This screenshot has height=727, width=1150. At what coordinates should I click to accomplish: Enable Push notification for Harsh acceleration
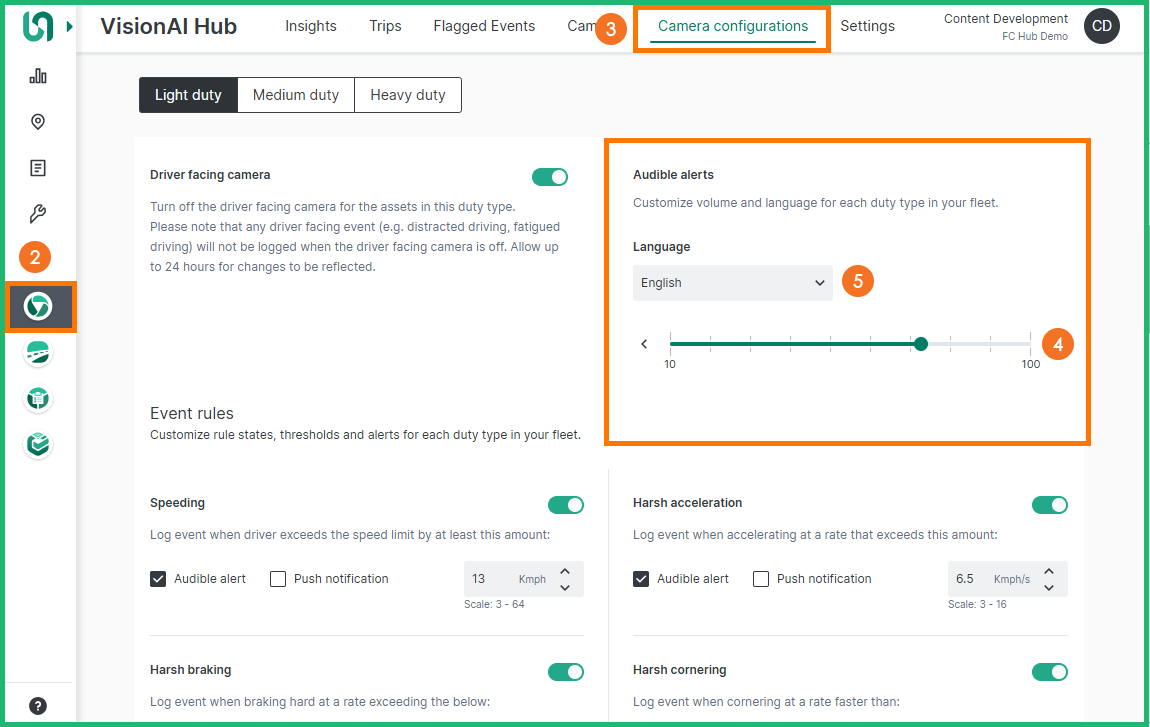(761, 579)
